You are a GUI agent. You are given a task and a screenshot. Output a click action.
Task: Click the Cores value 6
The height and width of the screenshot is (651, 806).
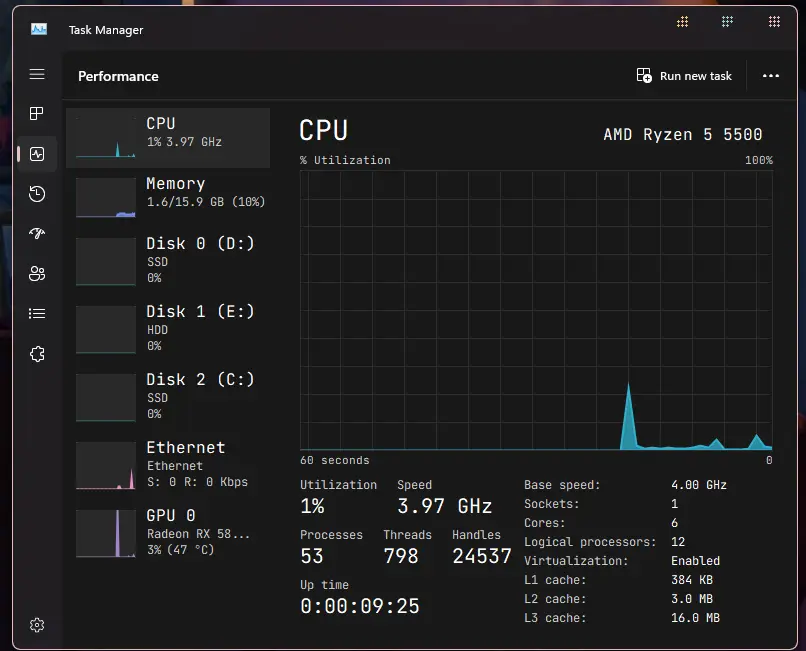coord(674,522)
